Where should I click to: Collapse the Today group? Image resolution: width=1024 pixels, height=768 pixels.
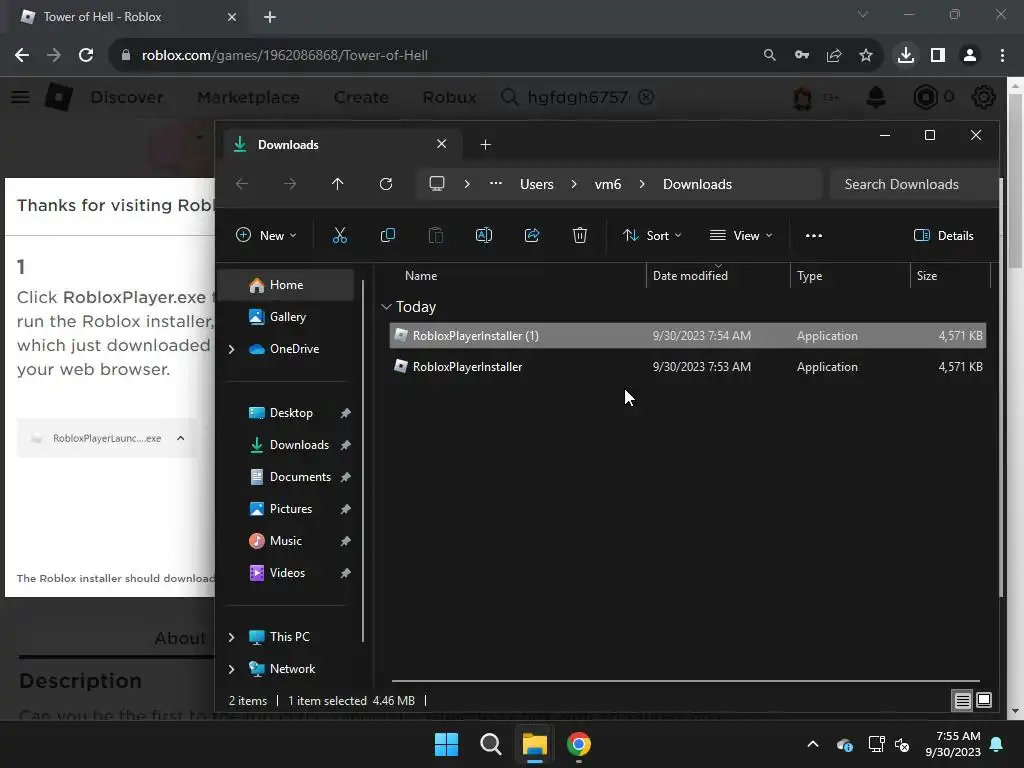click(x=387, y=307)
